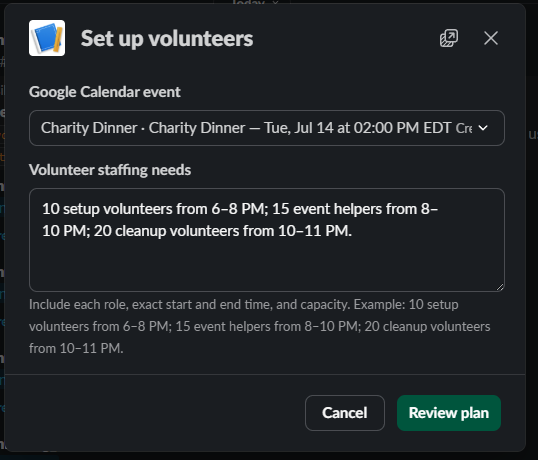Image resolution: width=538 pixels, height=460 pixels.
Task: Click the 'Volunteer staffing needs' label
Action: pos(110,170)
